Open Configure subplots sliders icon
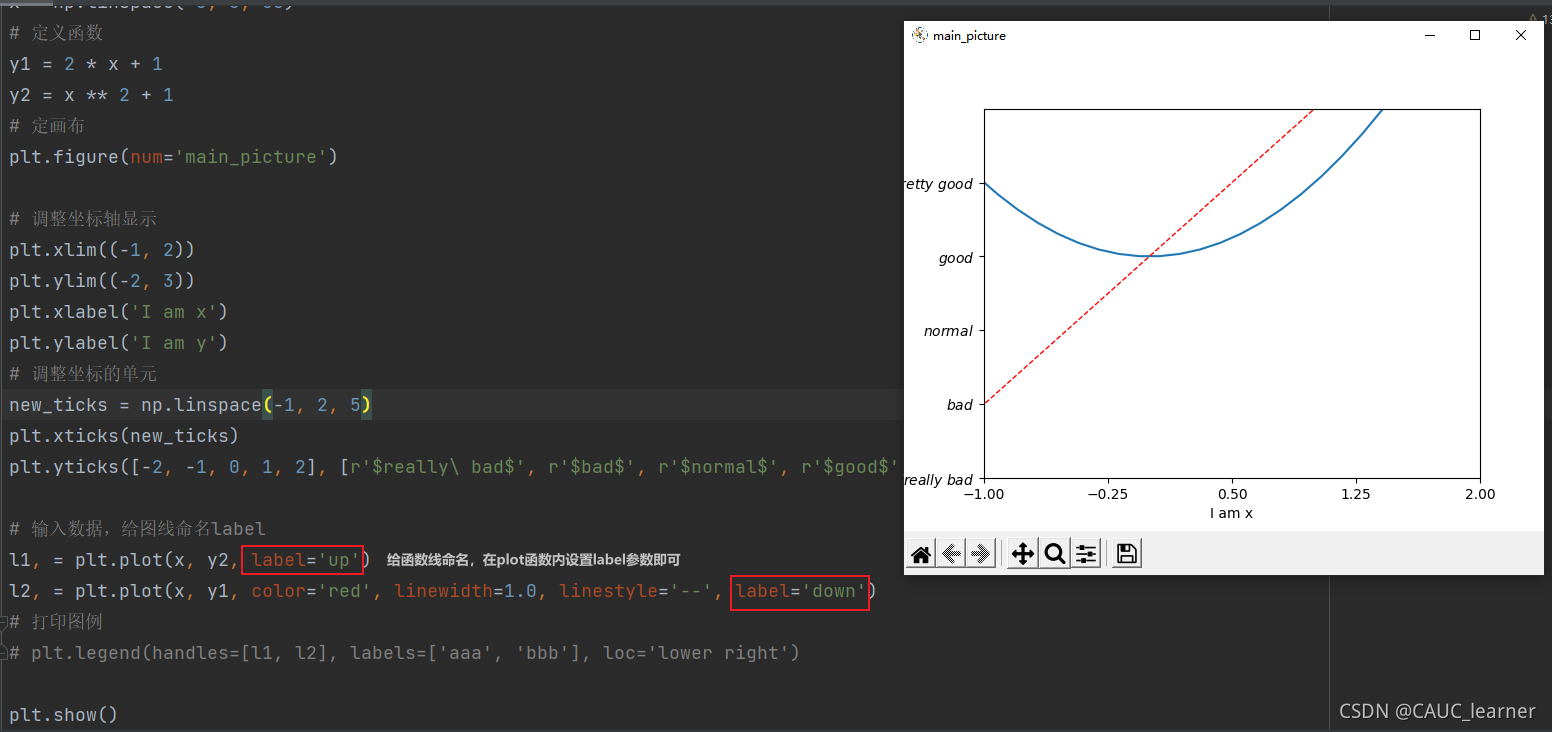 (1086, 553)
